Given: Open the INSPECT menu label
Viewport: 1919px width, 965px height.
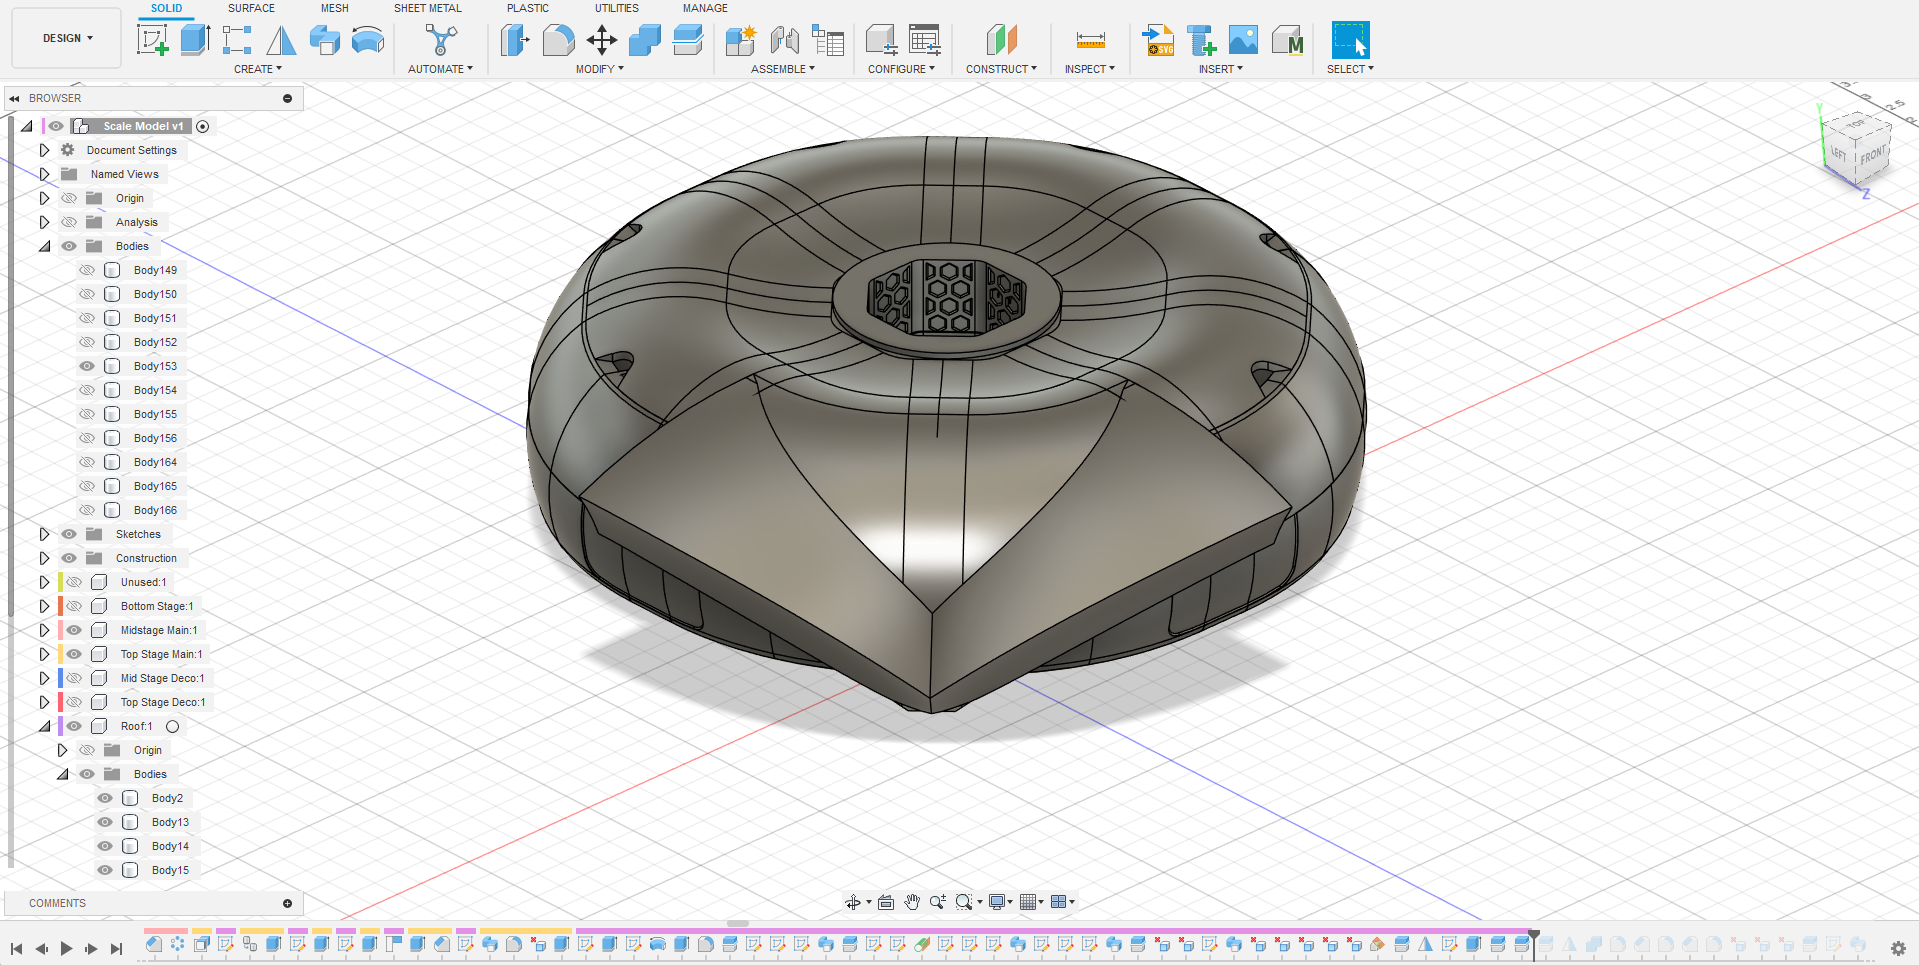Looking at the screenshot, I should click(1089, 69).
